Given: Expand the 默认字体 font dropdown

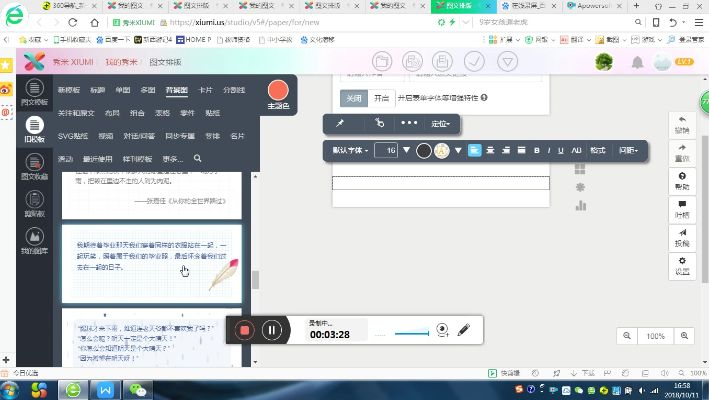Looking at the screenshot, I should click(x=351, y=150).
